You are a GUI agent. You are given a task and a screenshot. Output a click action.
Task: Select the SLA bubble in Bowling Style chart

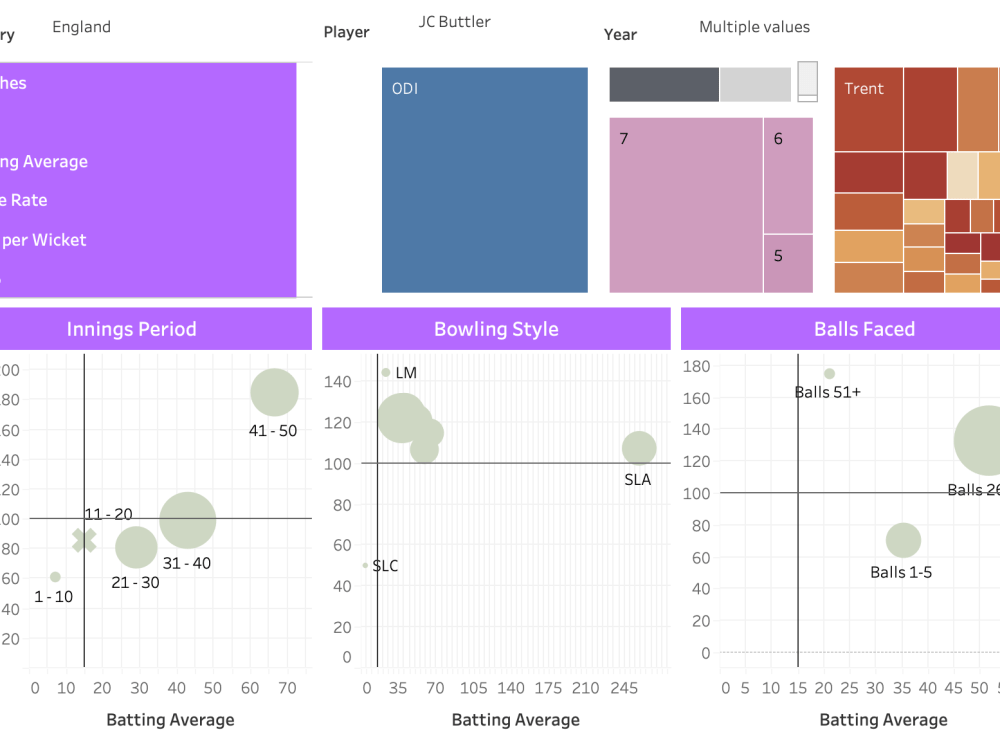point(639,447)
